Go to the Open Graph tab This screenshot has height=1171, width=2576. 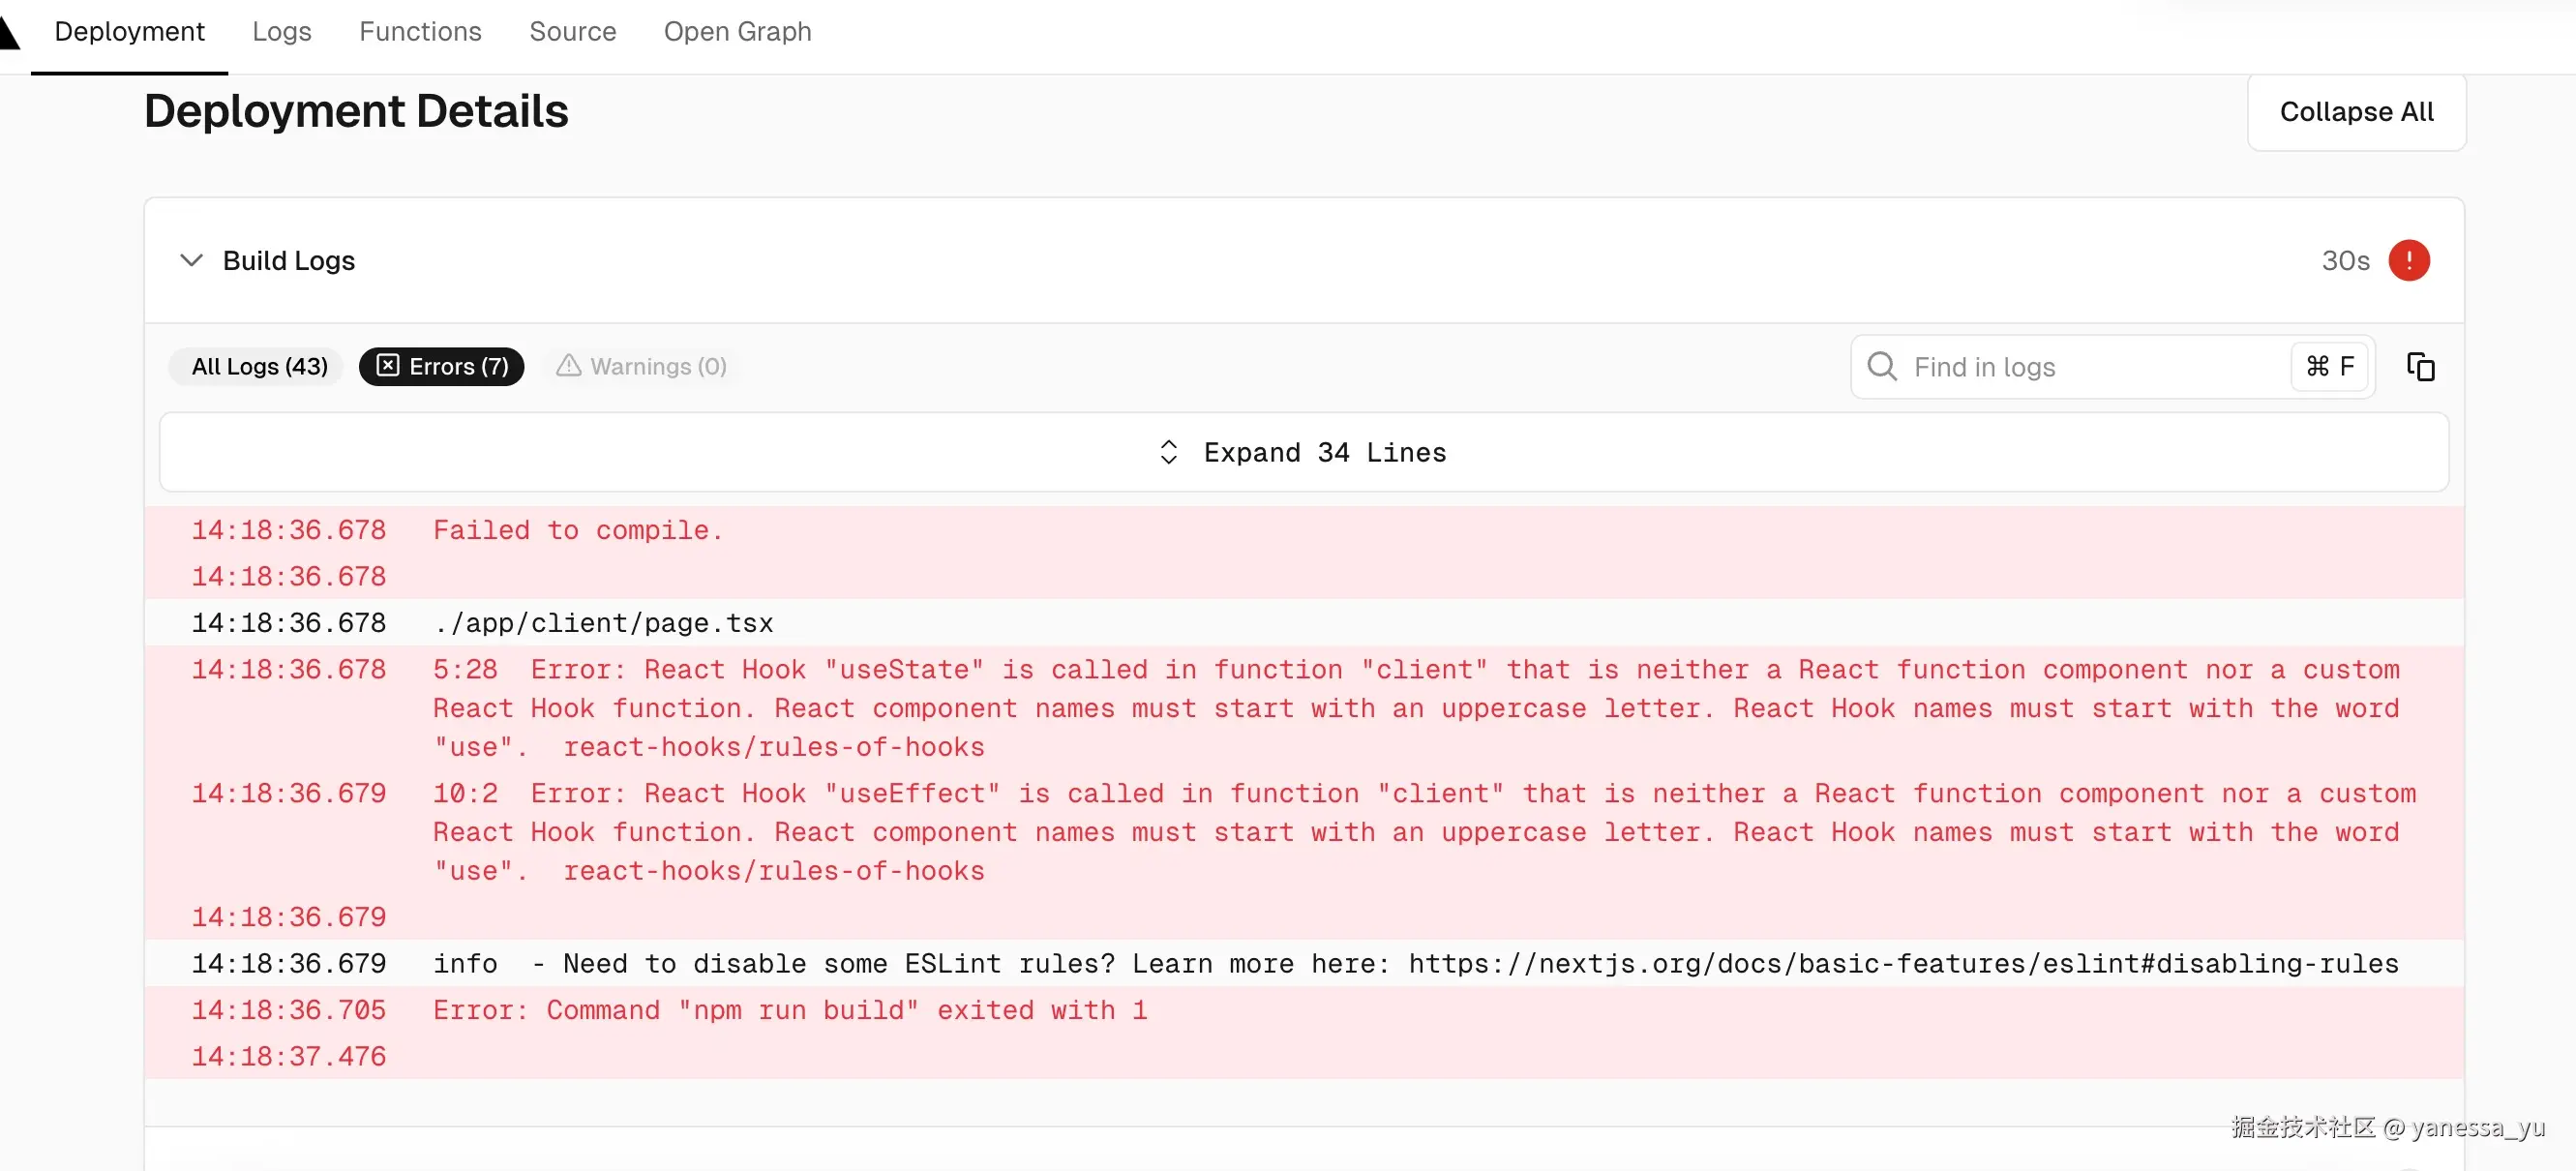(x=737, y=32)
